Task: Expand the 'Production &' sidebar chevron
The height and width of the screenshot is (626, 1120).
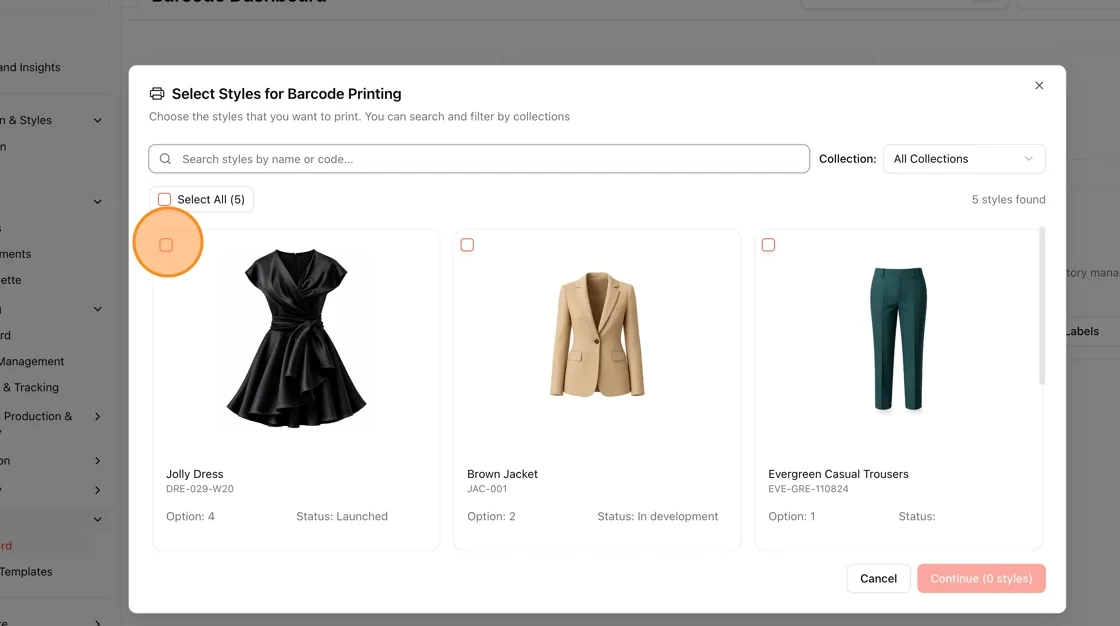Action: (x=98, y=417)
